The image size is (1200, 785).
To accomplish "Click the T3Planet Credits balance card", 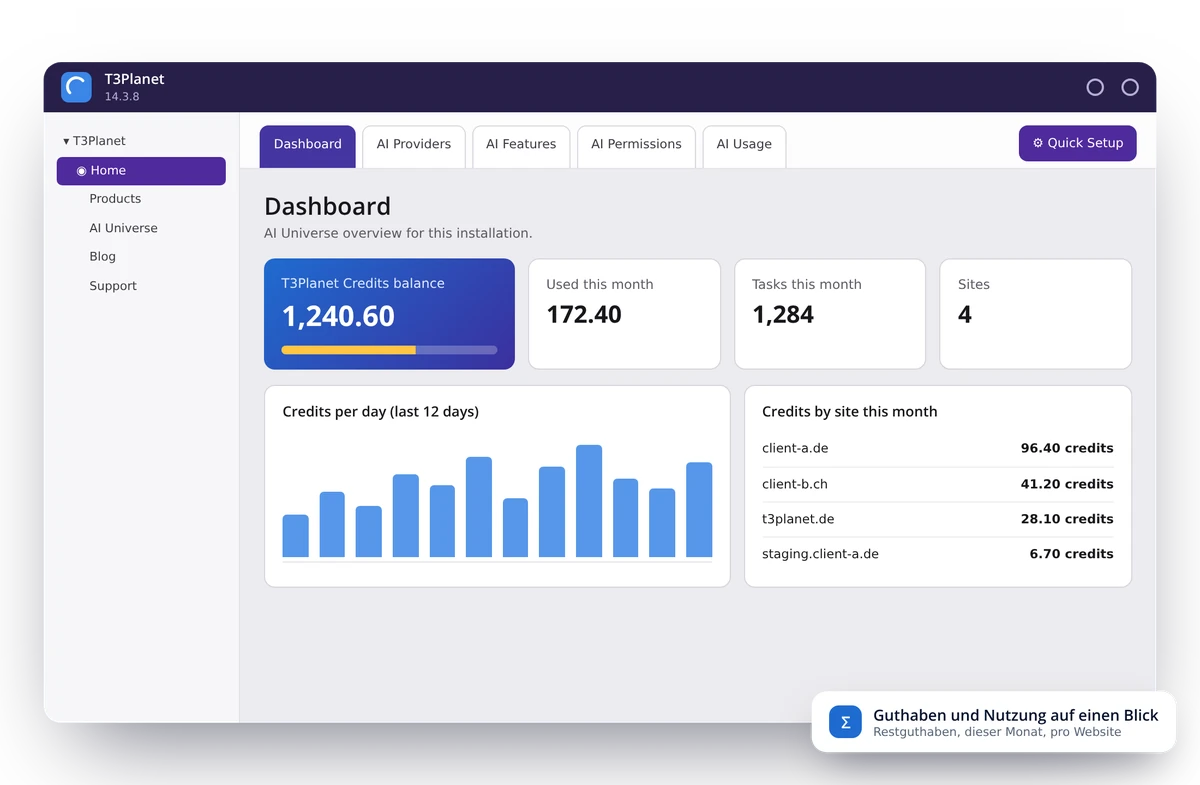I will (389, 314).
